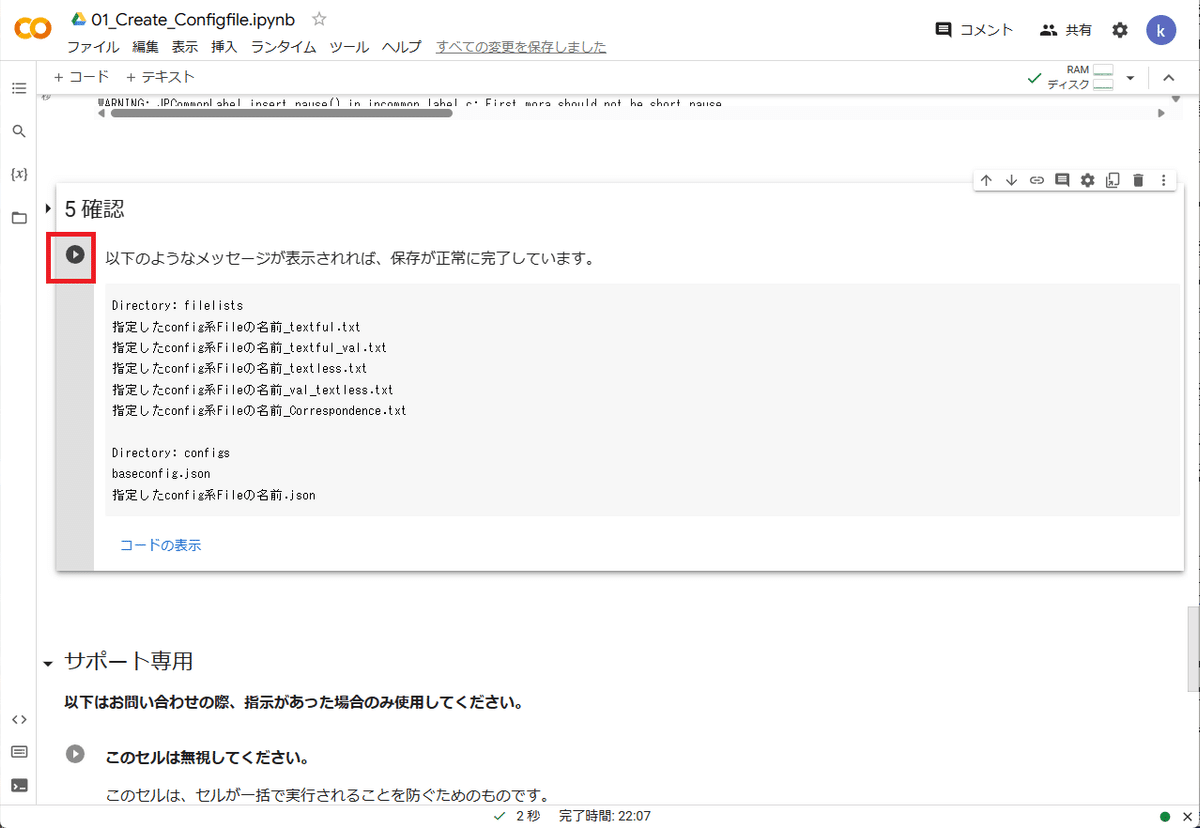Click the Google Drive icon beside title

(77, 19)
